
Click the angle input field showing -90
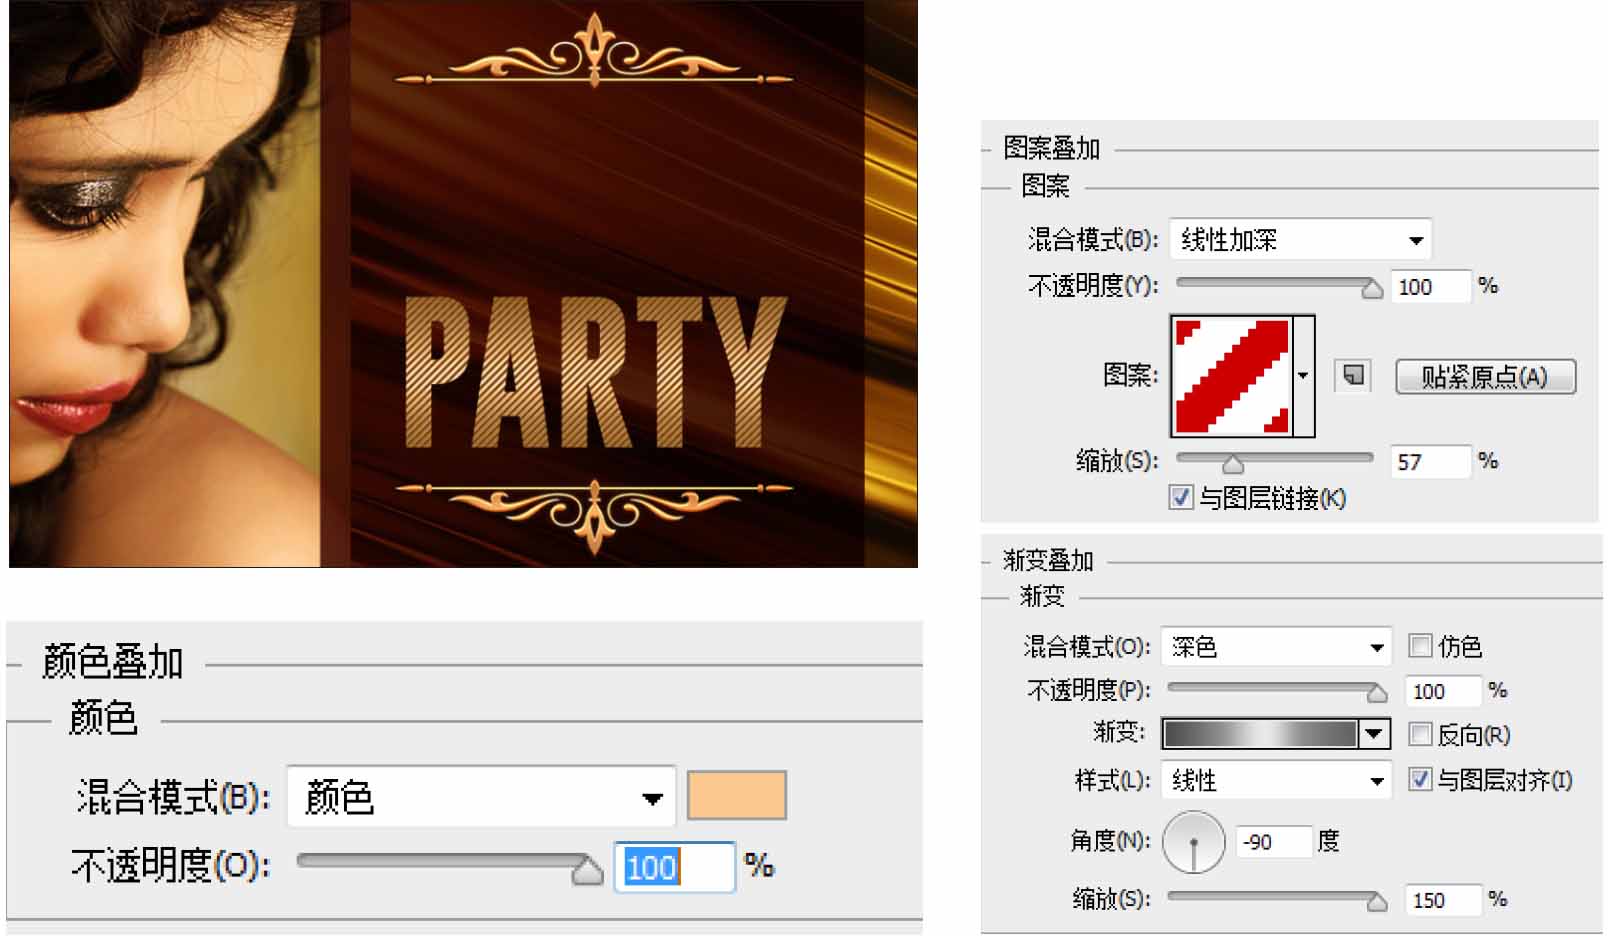[1273, 842]
